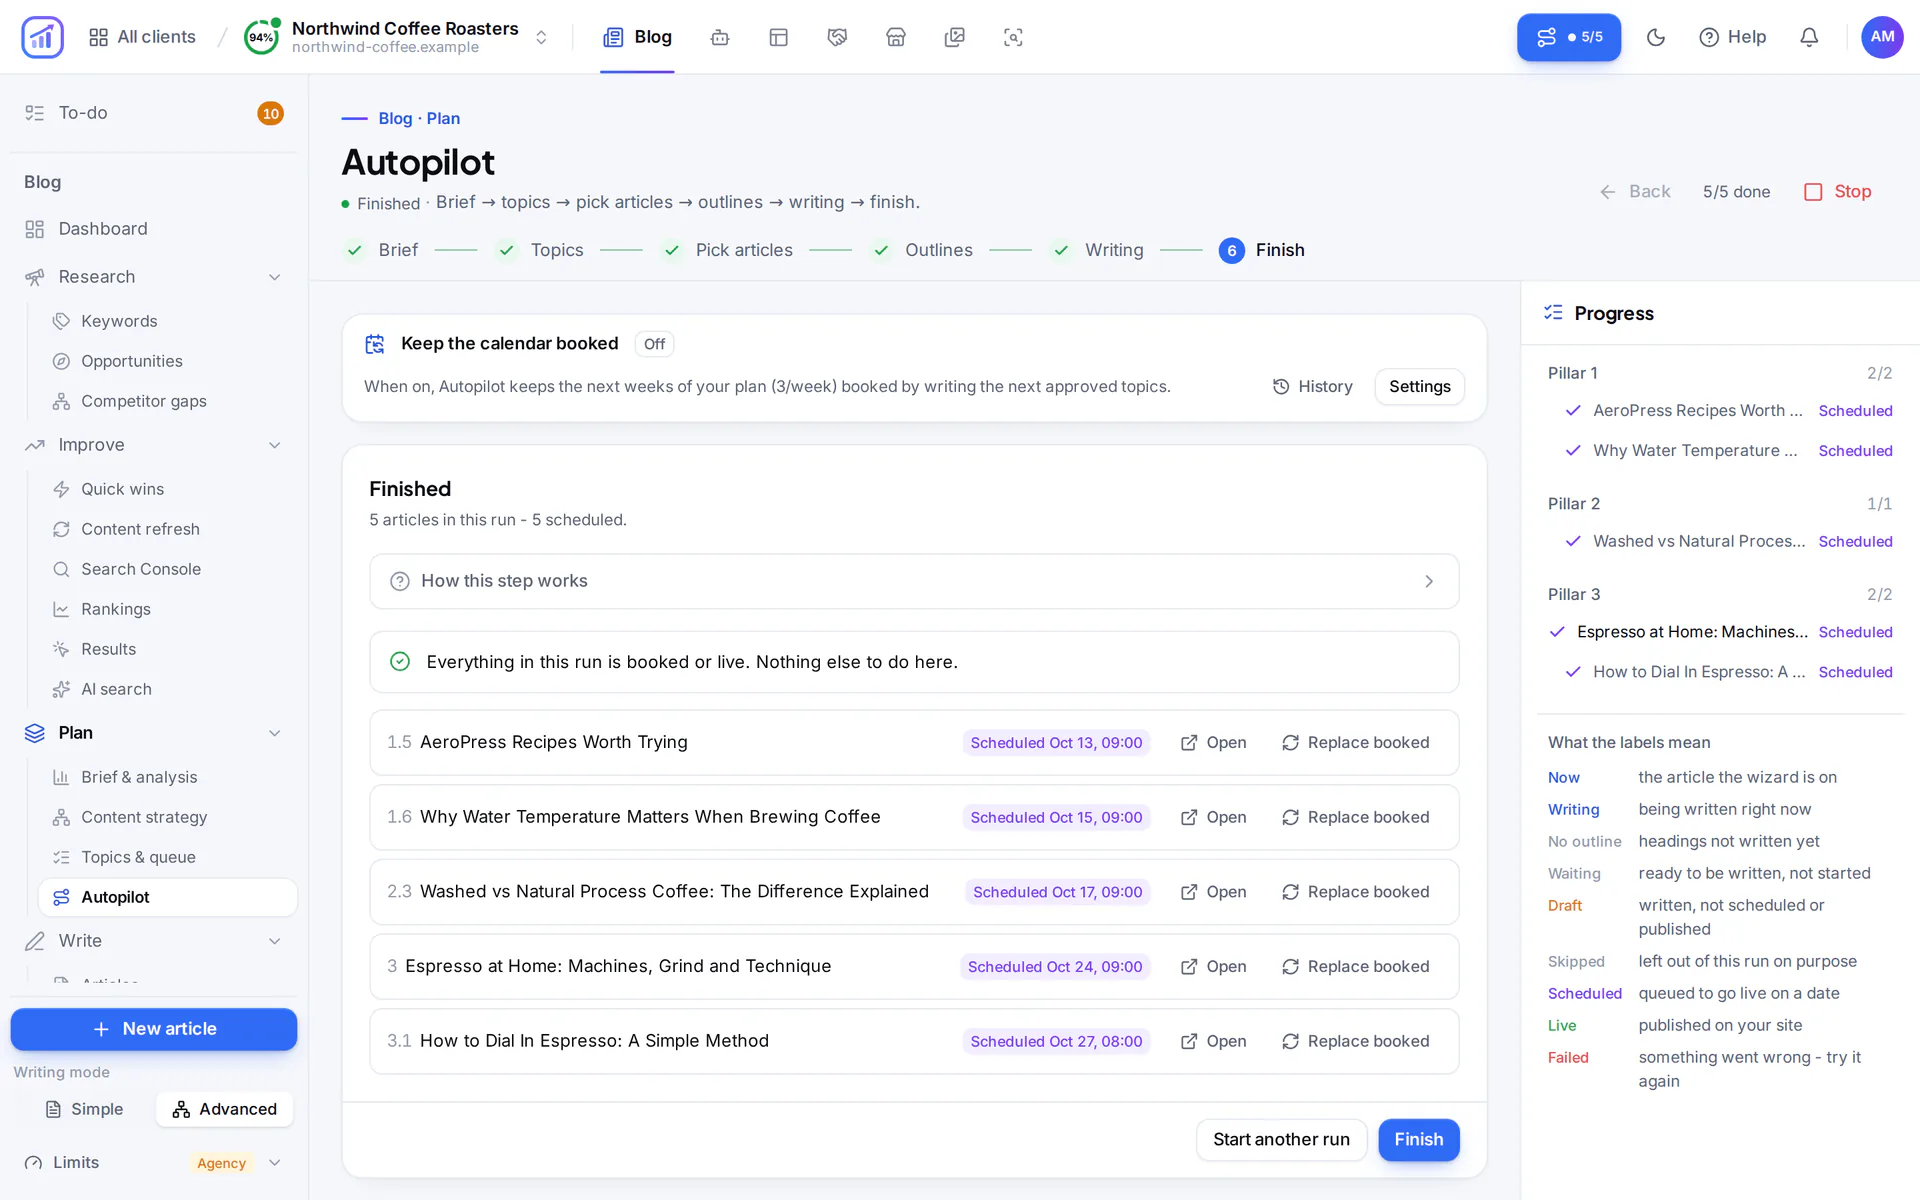
Task: Click the handshake icon in top navigation
Action: [837, 37]
